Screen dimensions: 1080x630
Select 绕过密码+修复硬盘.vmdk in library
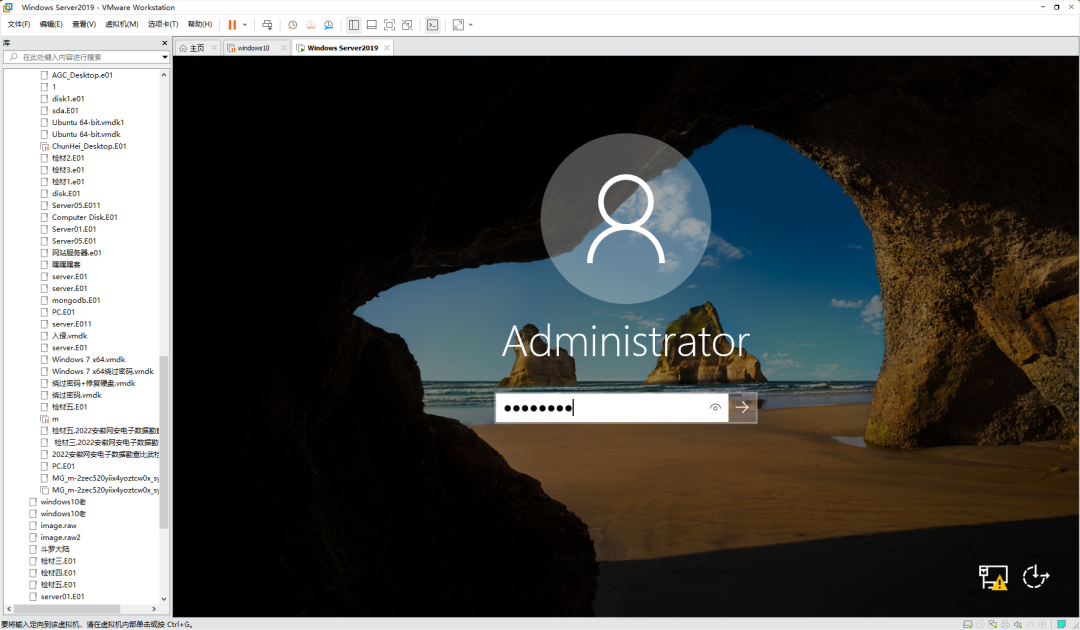(94, 384)
